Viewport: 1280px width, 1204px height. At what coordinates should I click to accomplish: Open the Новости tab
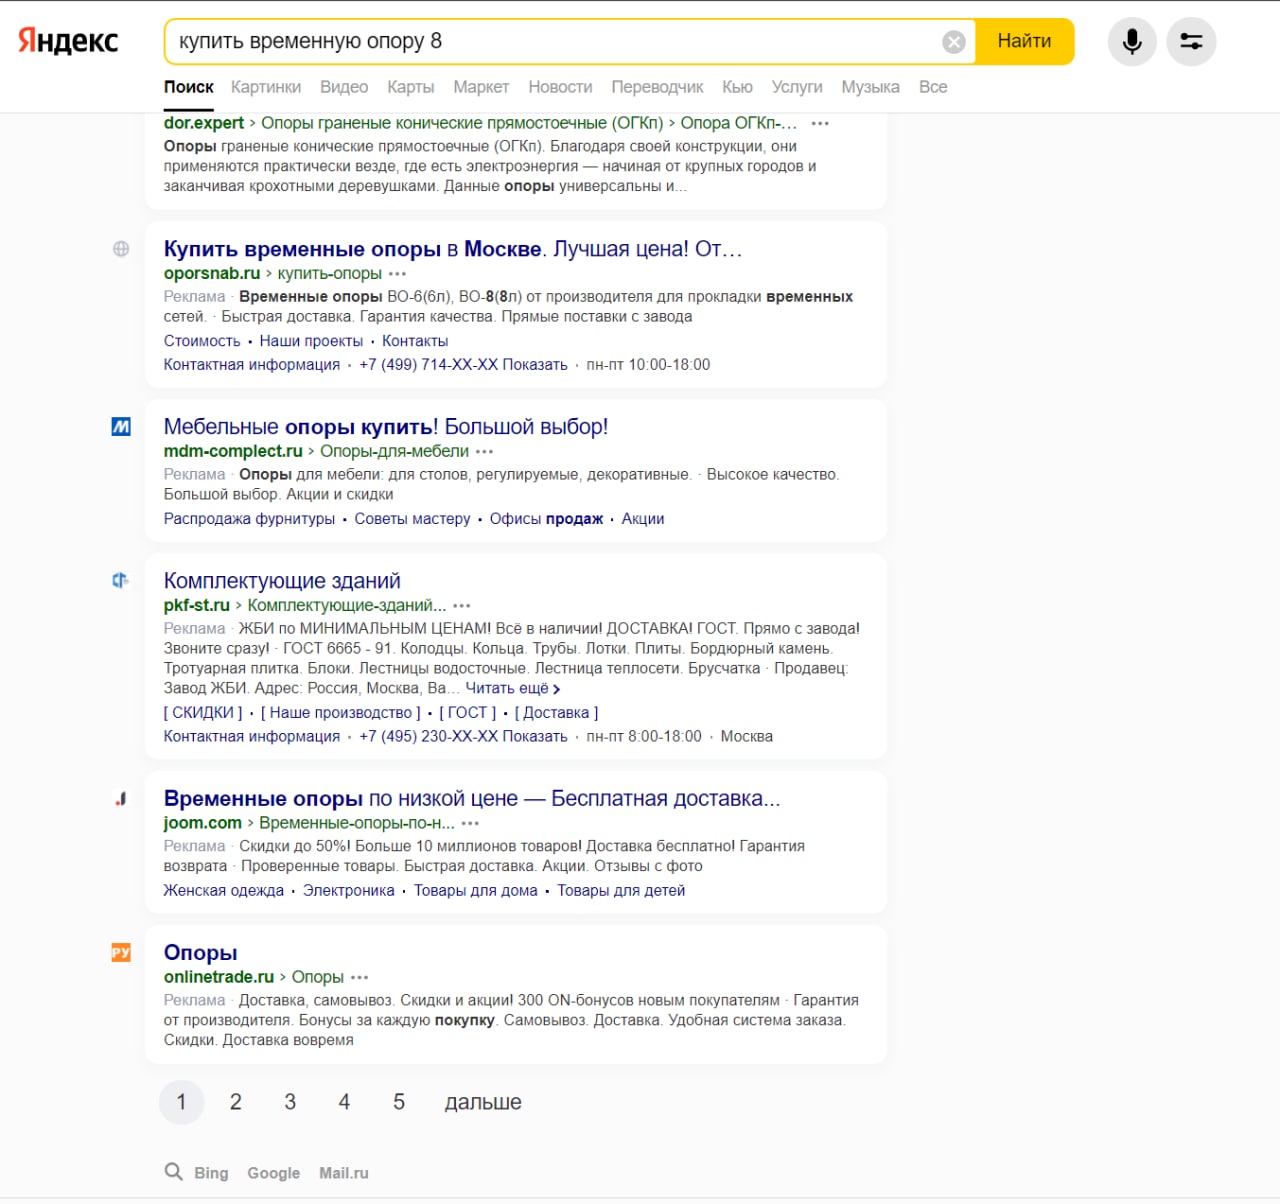coord(560,87)
